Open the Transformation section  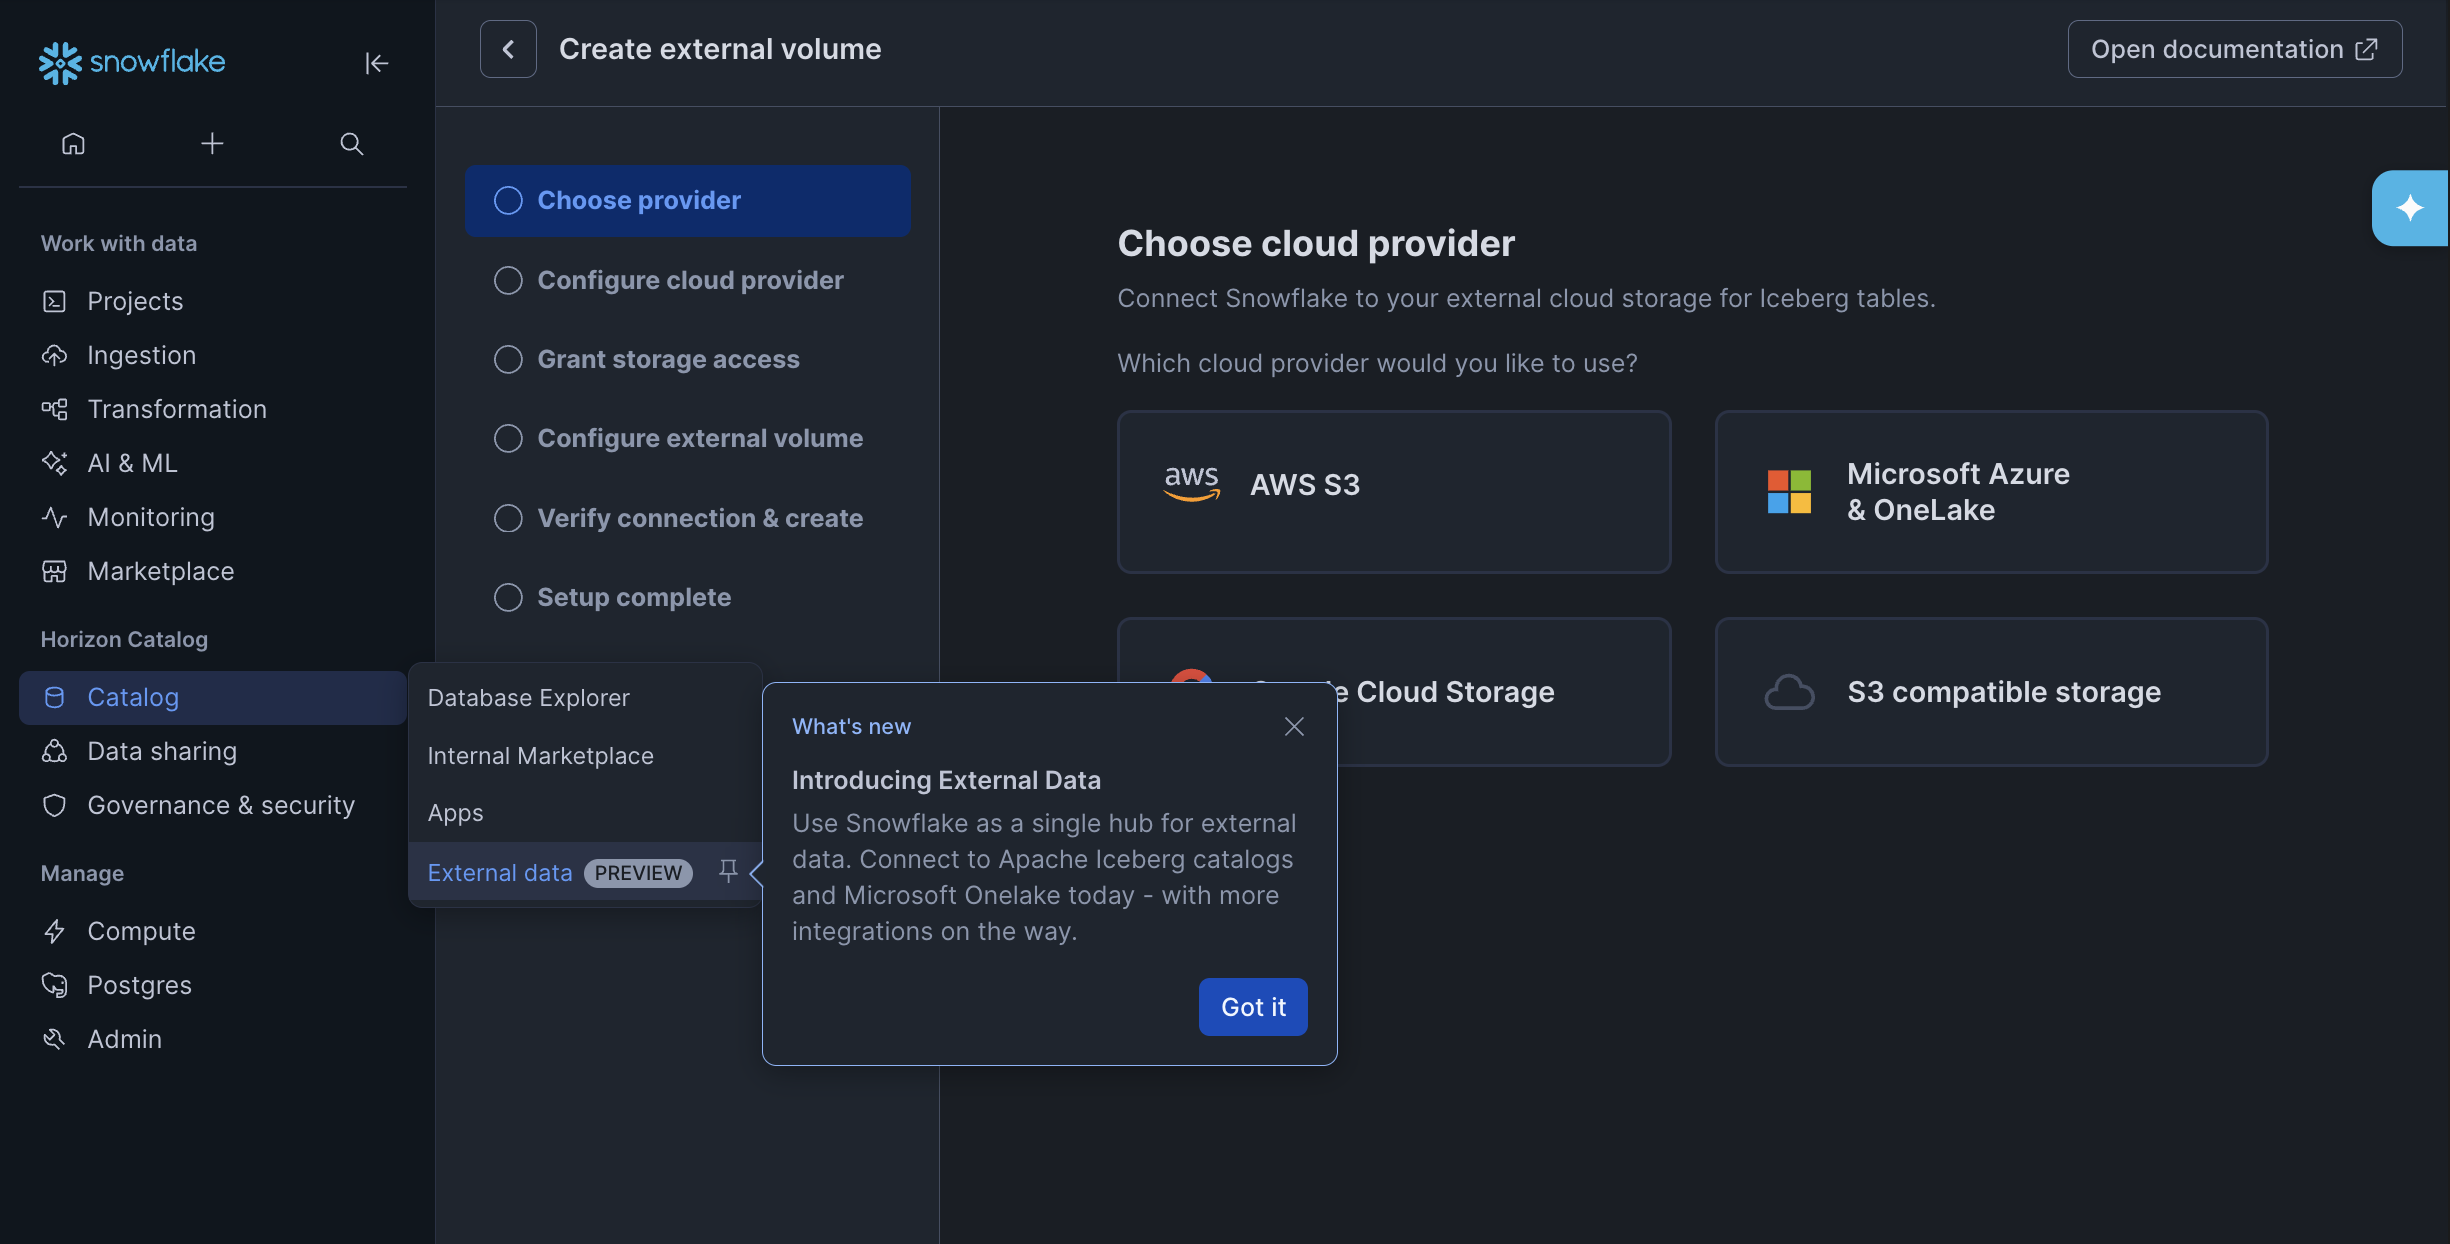[x=177, y=409]
